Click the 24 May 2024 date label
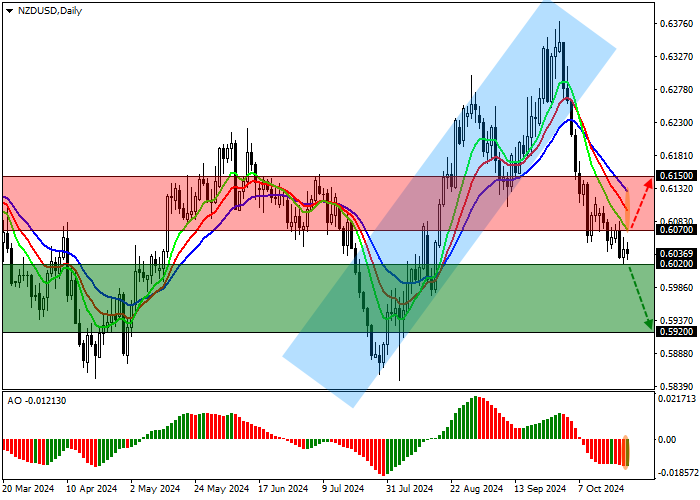 click(221, 489)
